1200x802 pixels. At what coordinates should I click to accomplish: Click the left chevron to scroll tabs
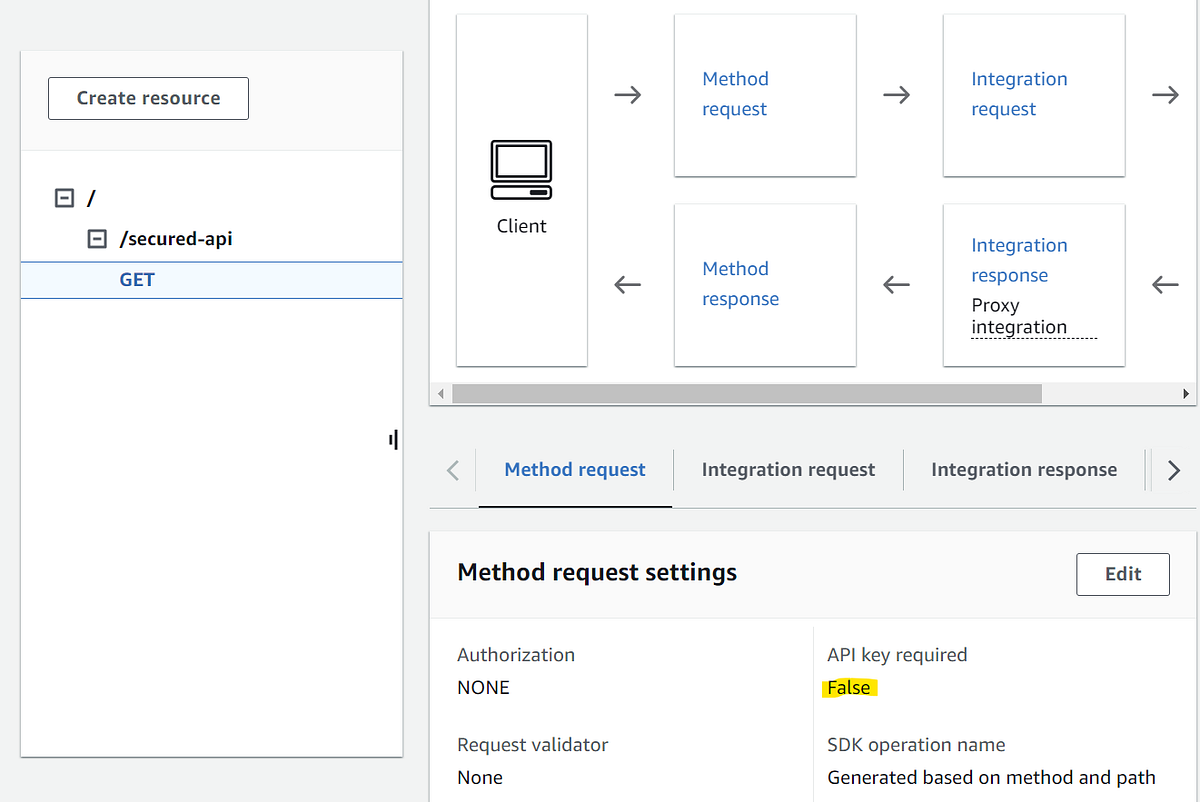(x=452, y=469)
